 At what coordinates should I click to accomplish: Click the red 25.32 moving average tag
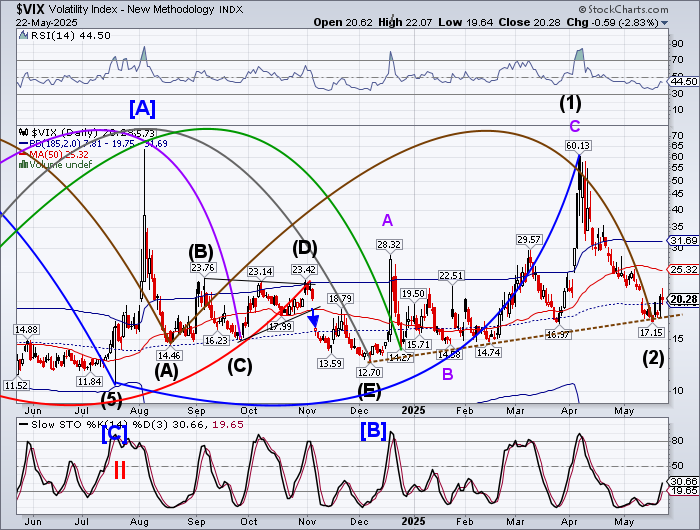[683, 269]
